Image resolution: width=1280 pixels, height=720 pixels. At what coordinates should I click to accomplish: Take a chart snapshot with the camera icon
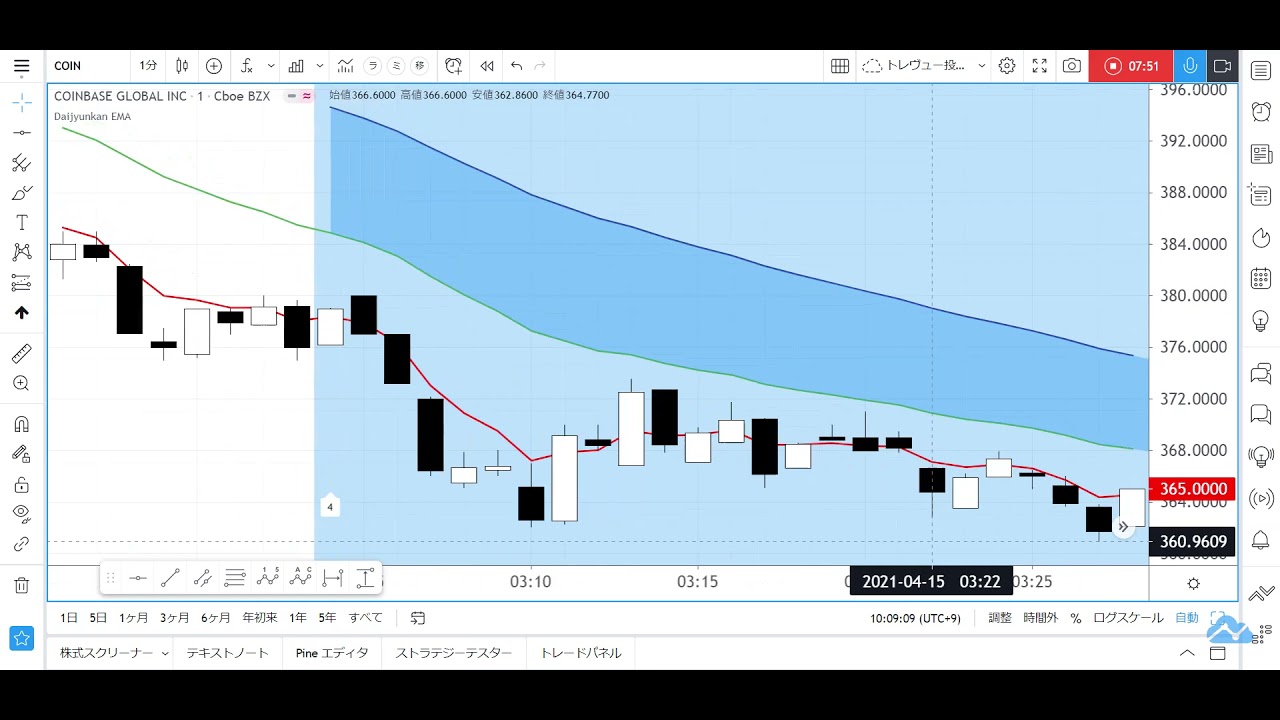coord(1072,66)
